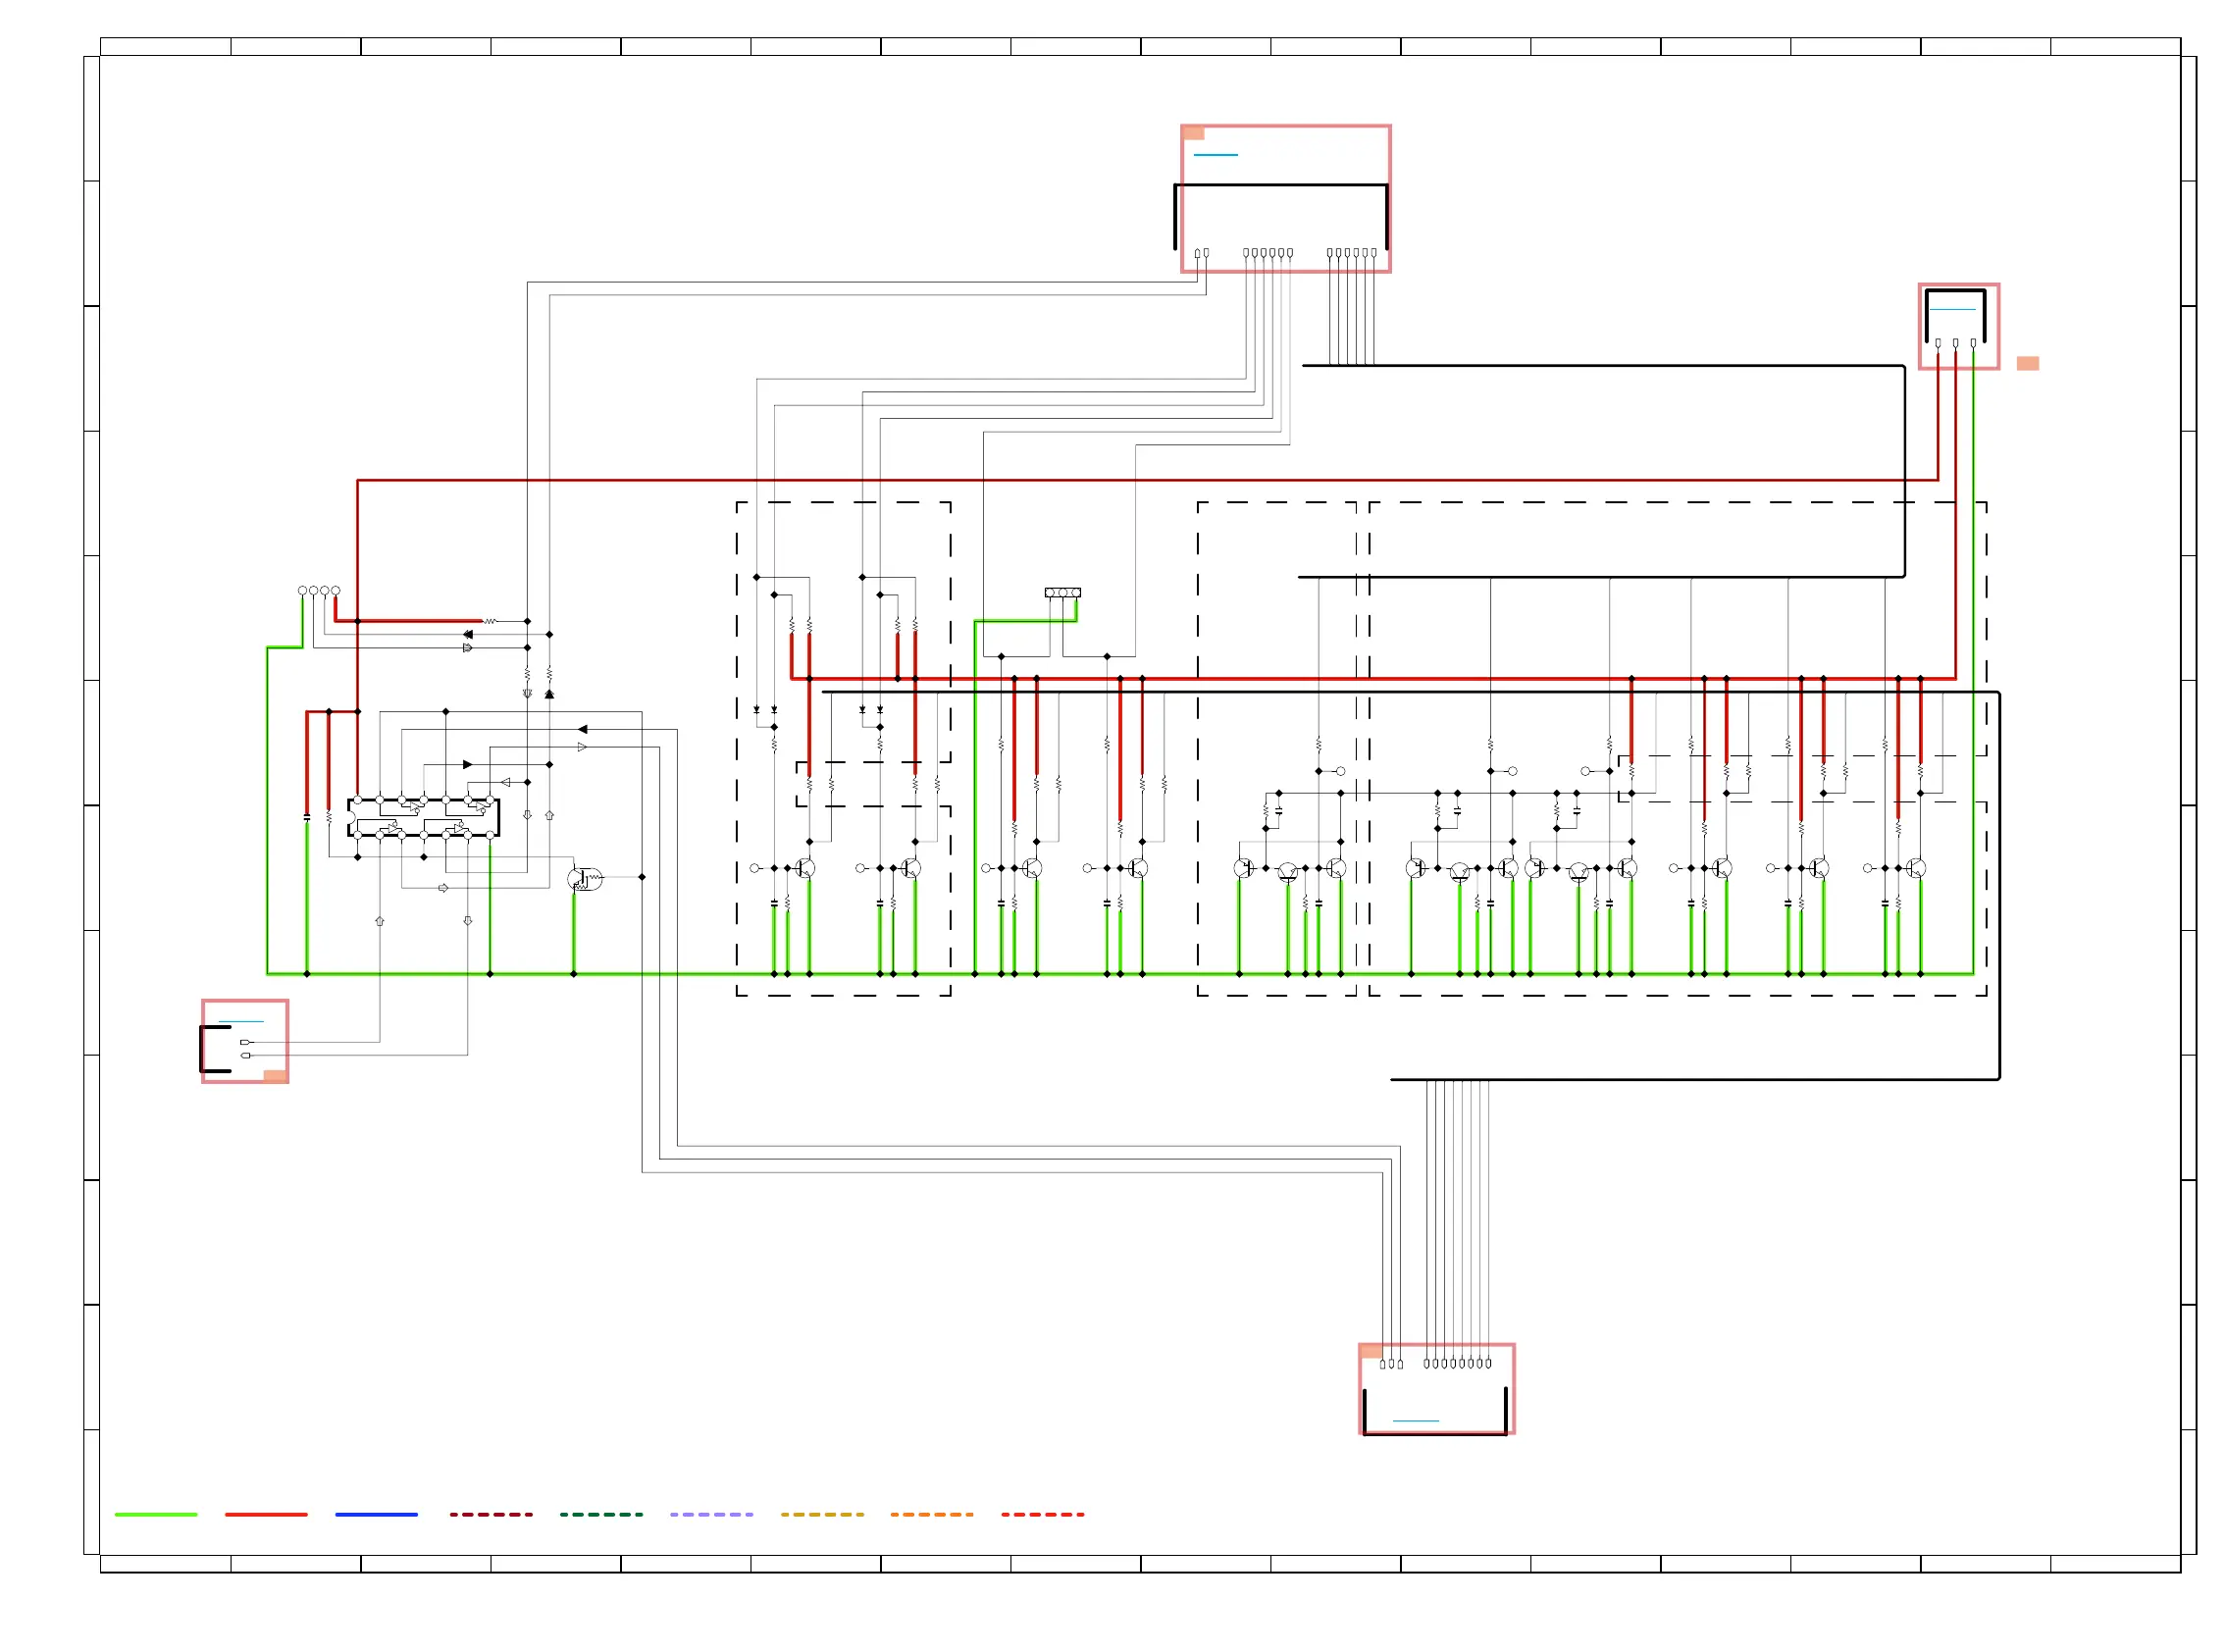
Task: Click the row of four test-point circles
Action: (318, 590)
